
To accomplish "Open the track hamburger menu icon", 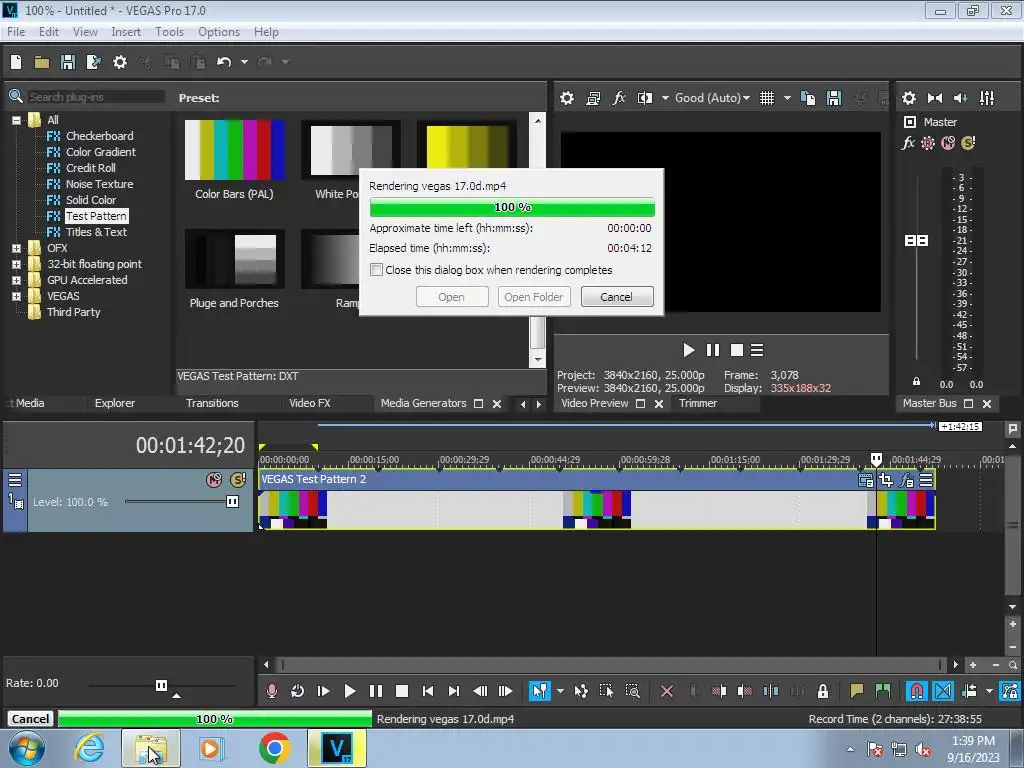I will [14, 481].
